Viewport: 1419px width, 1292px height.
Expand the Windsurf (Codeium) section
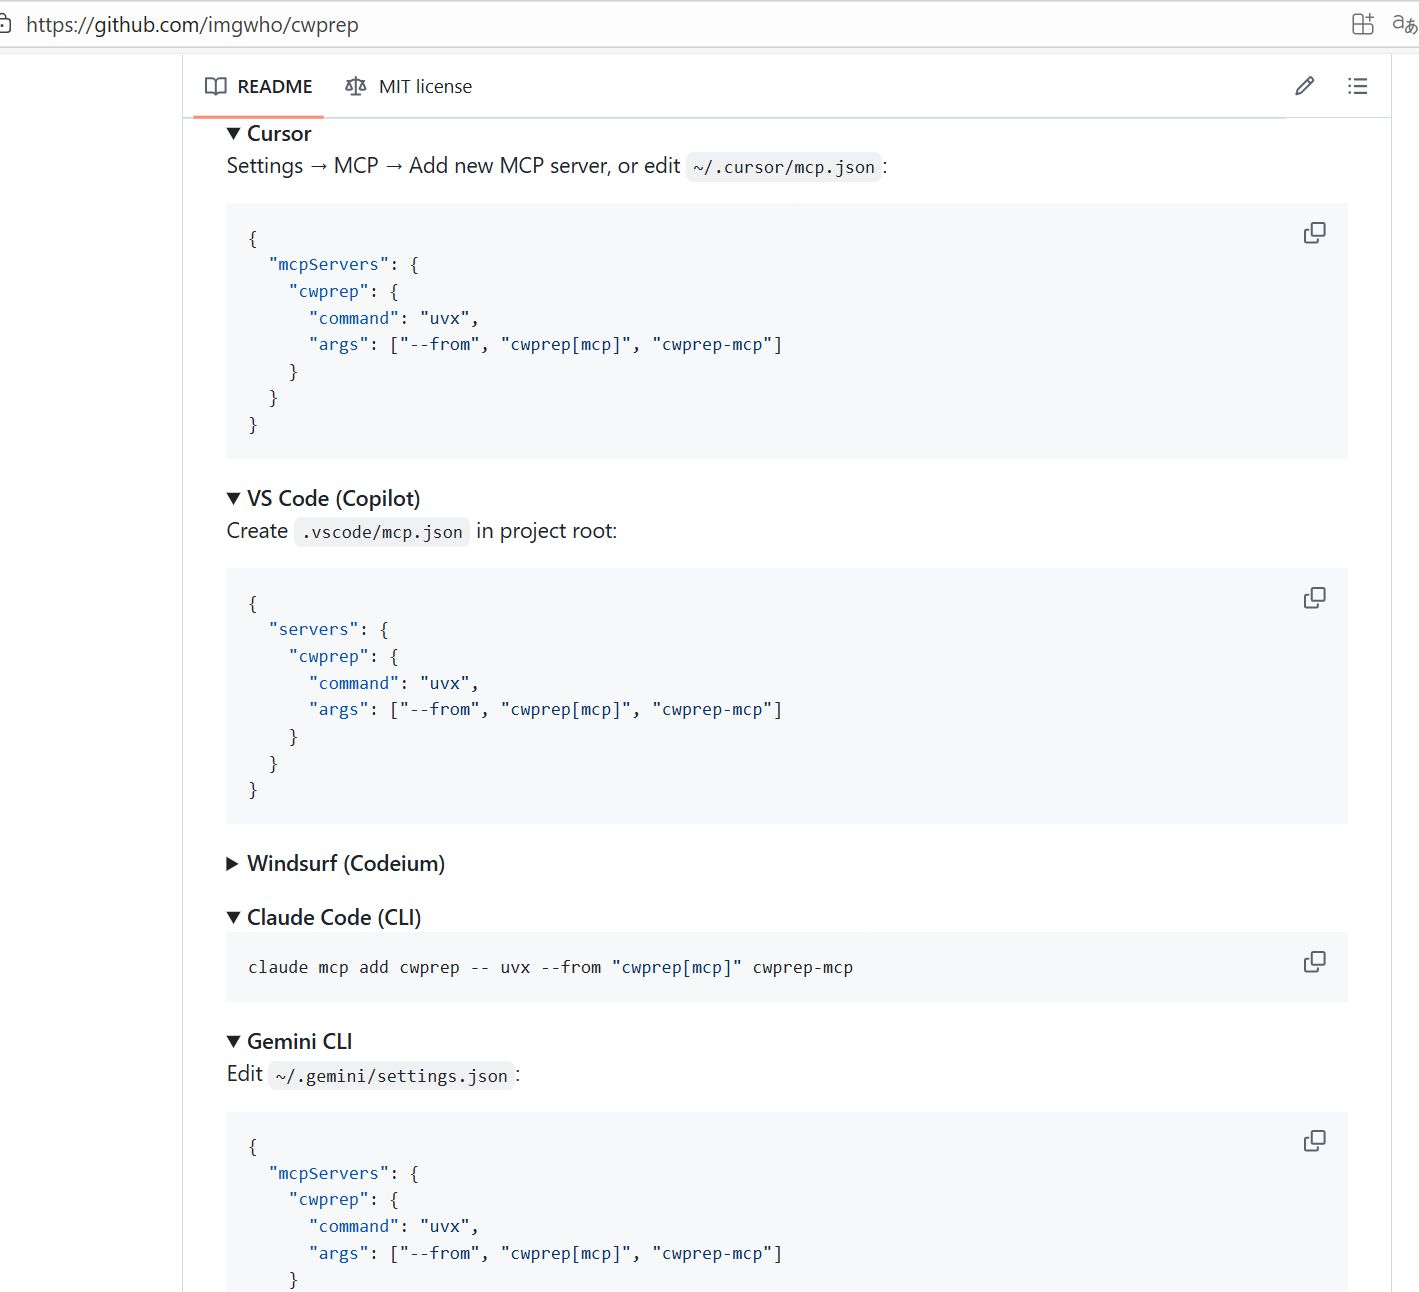pos(336,863)
